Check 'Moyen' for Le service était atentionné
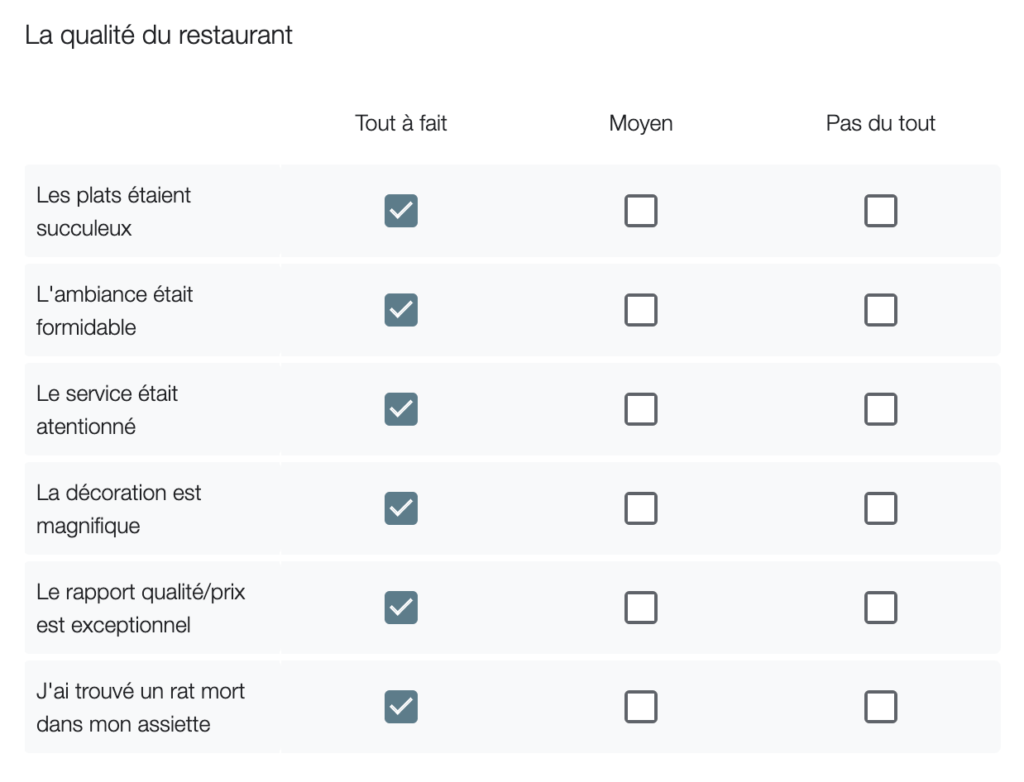Image resolution: width=1024 pixels, height=782 pixels. (x=641, y=409)
